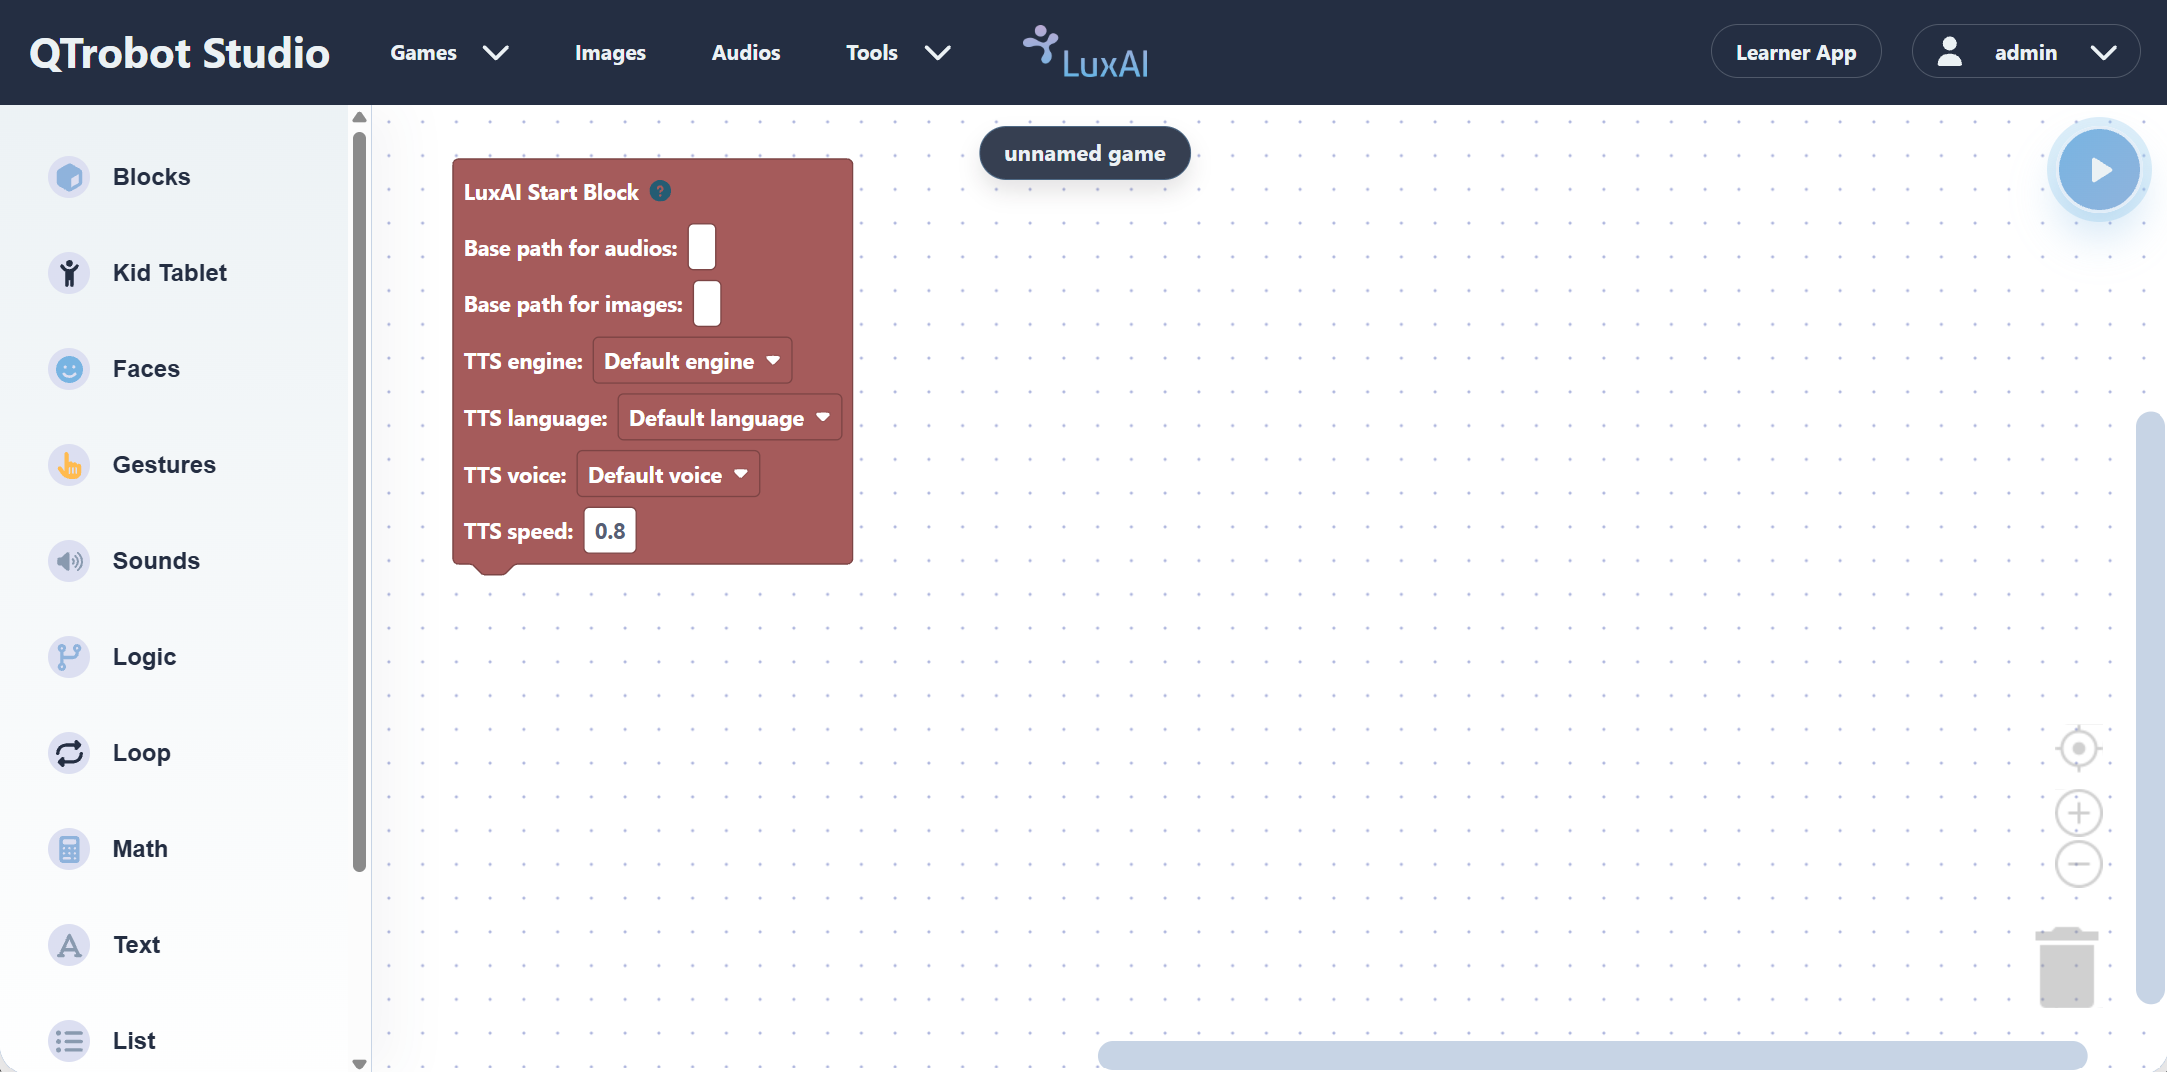Viewport: 2167px width, 1072px height.
Task: Open the Text letter A icon
Action: [69, 945]
